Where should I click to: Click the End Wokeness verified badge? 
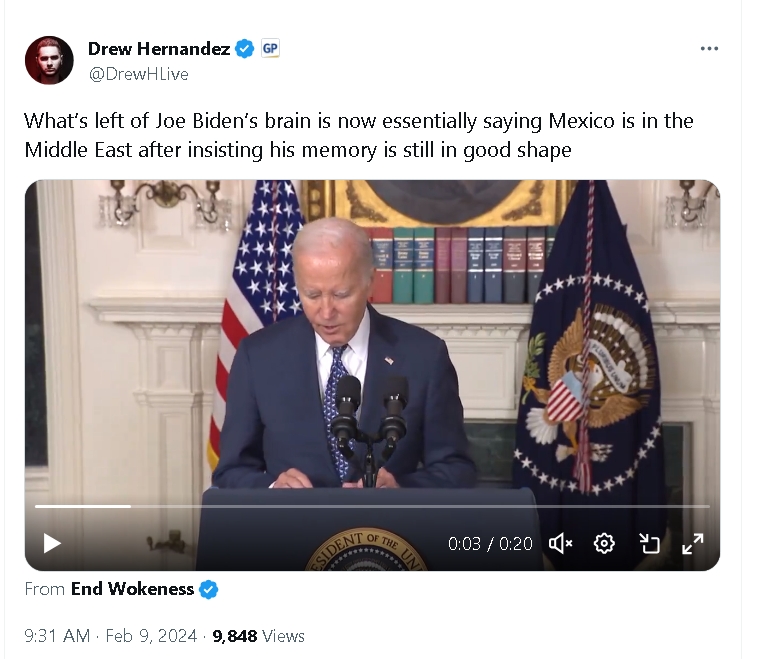click(x=209, y=589)
